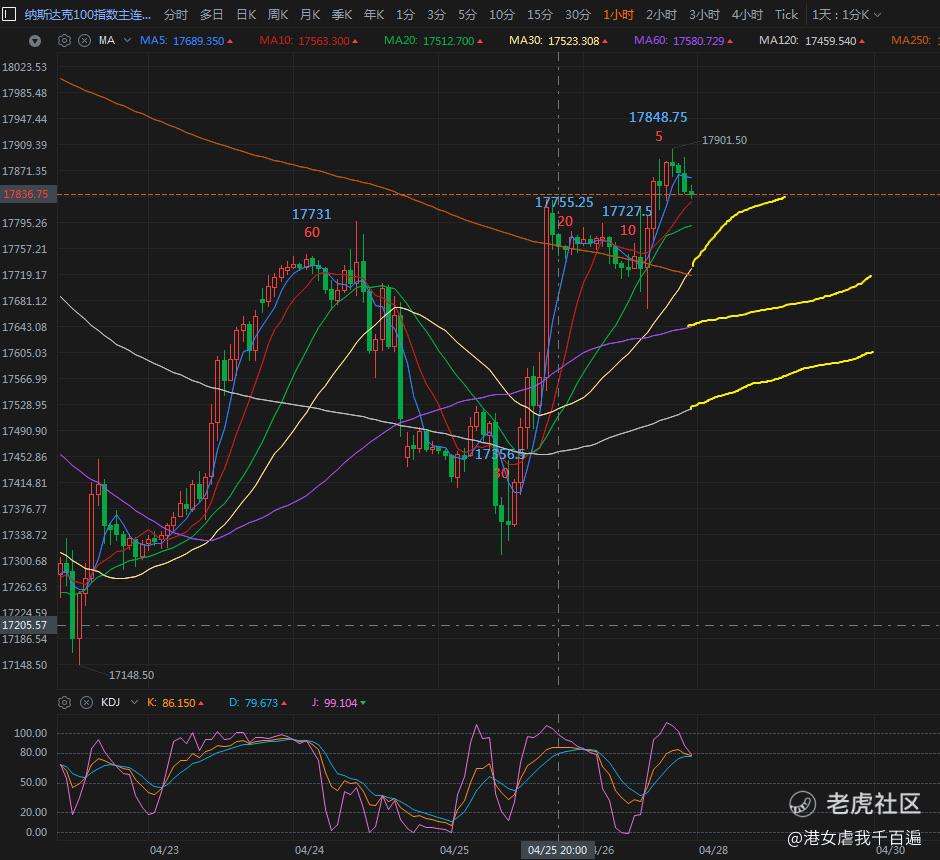Image resolution: width=940 pixels, height=860 pixels.
Task: Switch to 1分 interval
Action: (405, 14)
